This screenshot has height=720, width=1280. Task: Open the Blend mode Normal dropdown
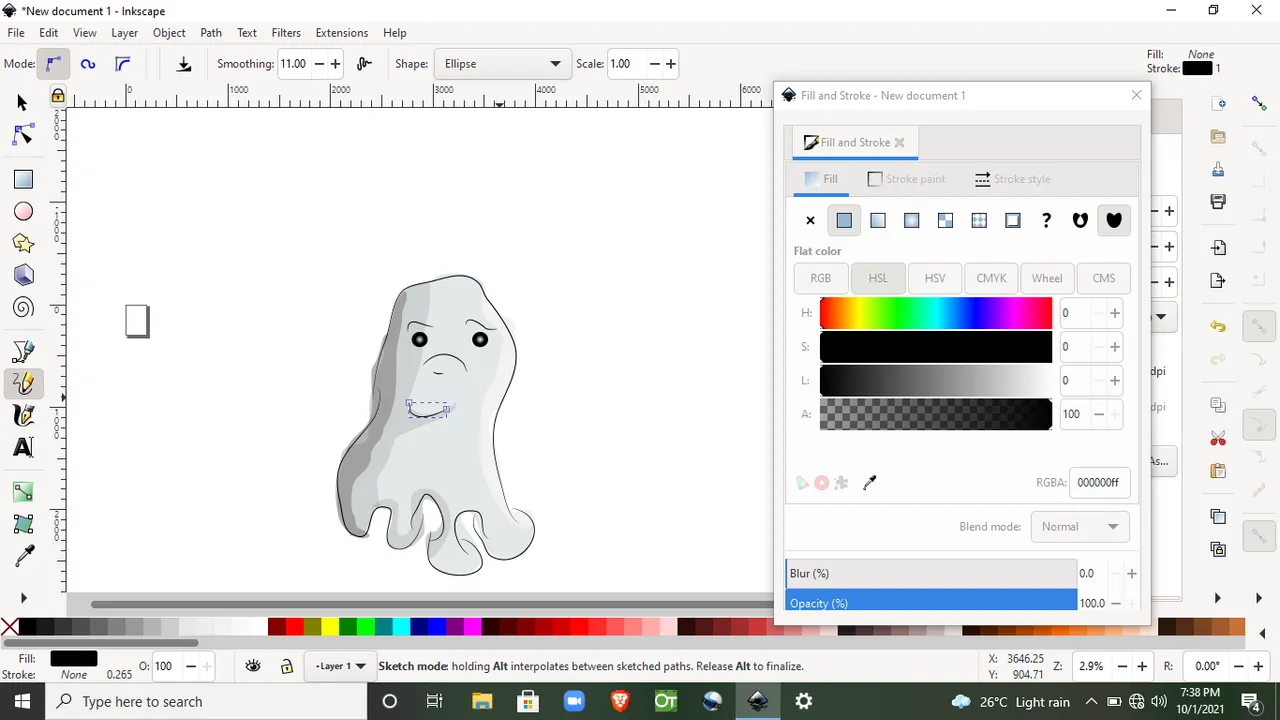pos(1080,527)
